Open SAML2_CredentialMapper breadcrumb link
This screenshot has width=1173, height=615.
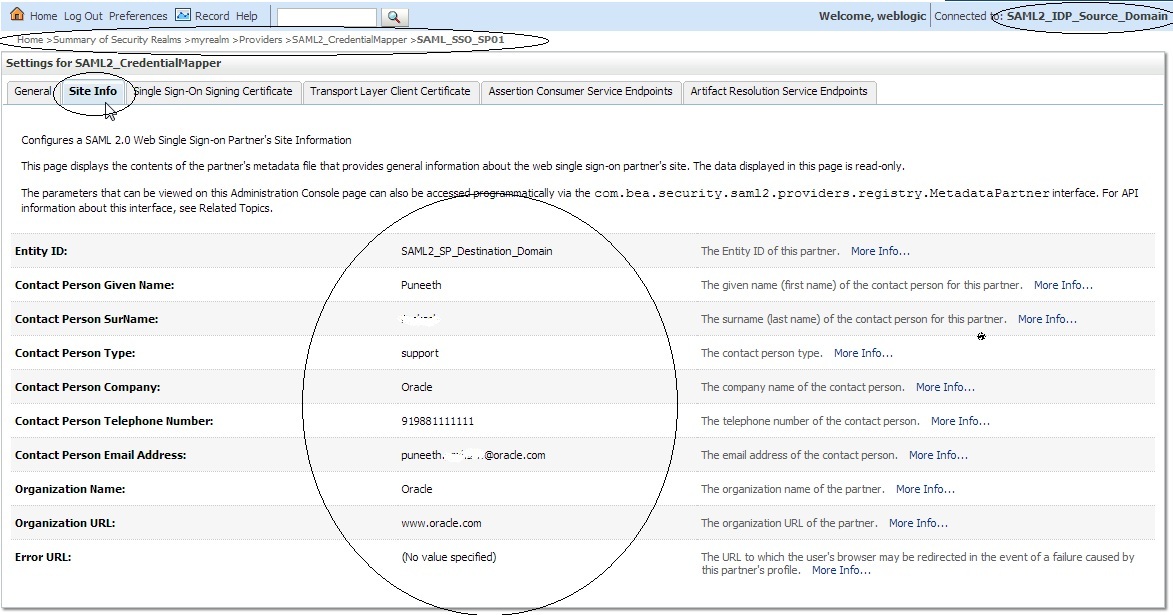(x=349, y=40)
